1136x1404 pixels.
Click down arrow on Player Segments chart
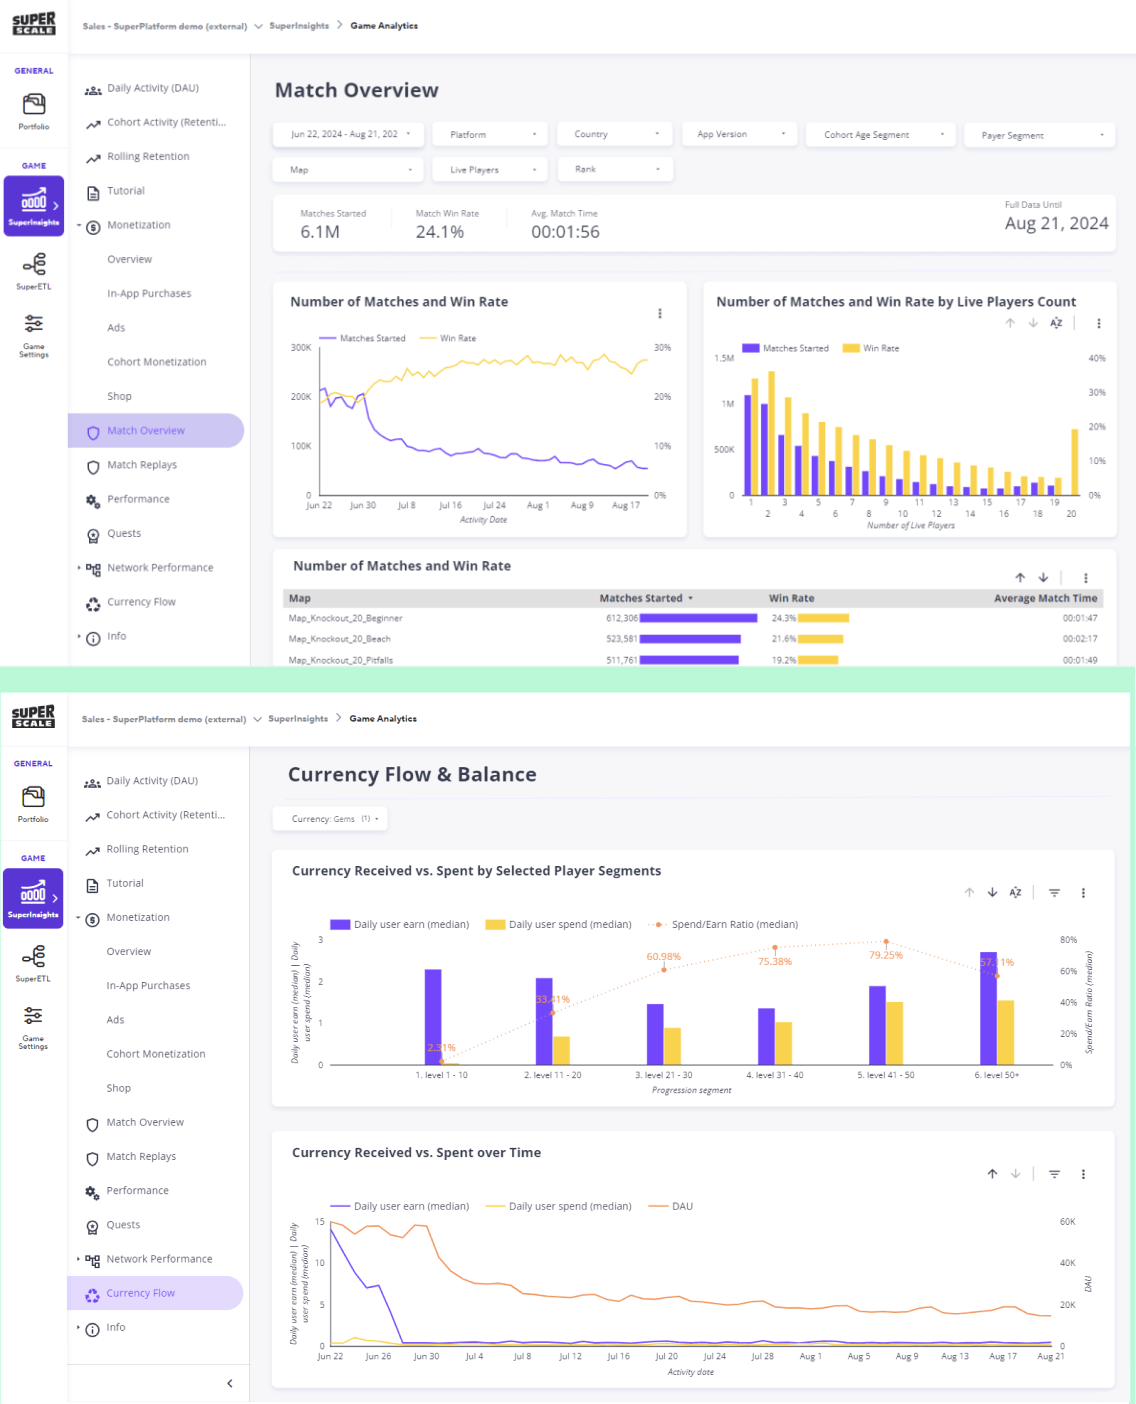(x=992, y=893)
